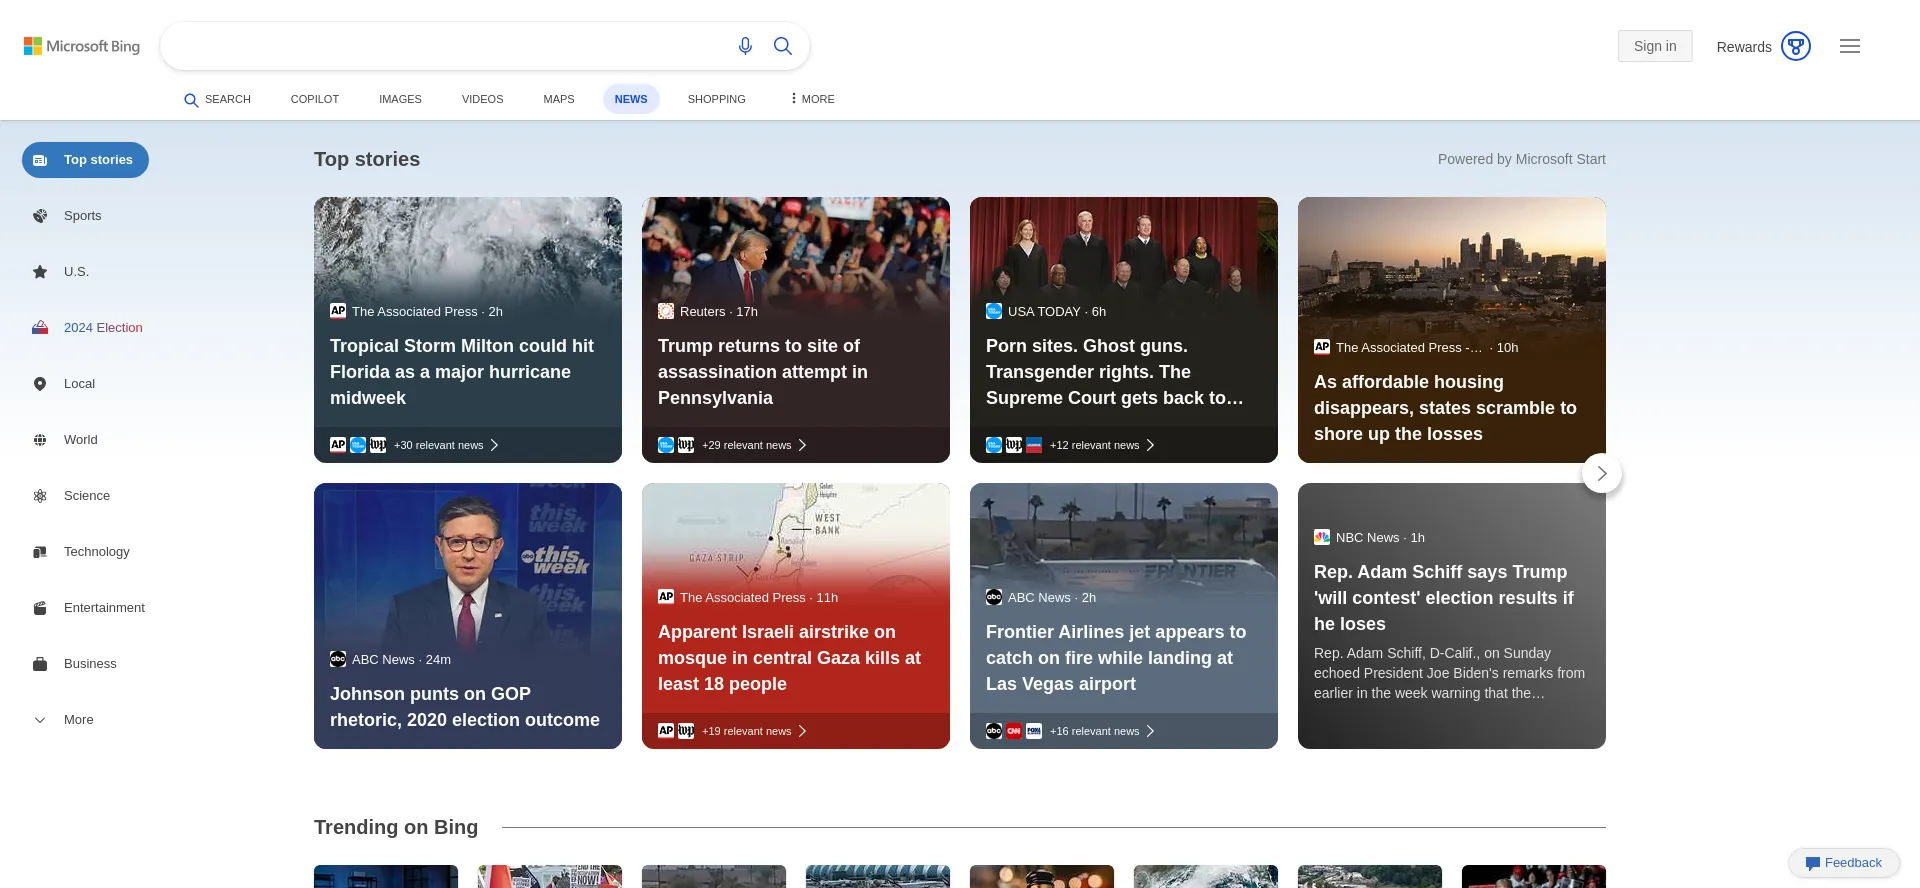Click the Local map pin icon
Screen dimensions: 1920x888
[x=40, y=384]
